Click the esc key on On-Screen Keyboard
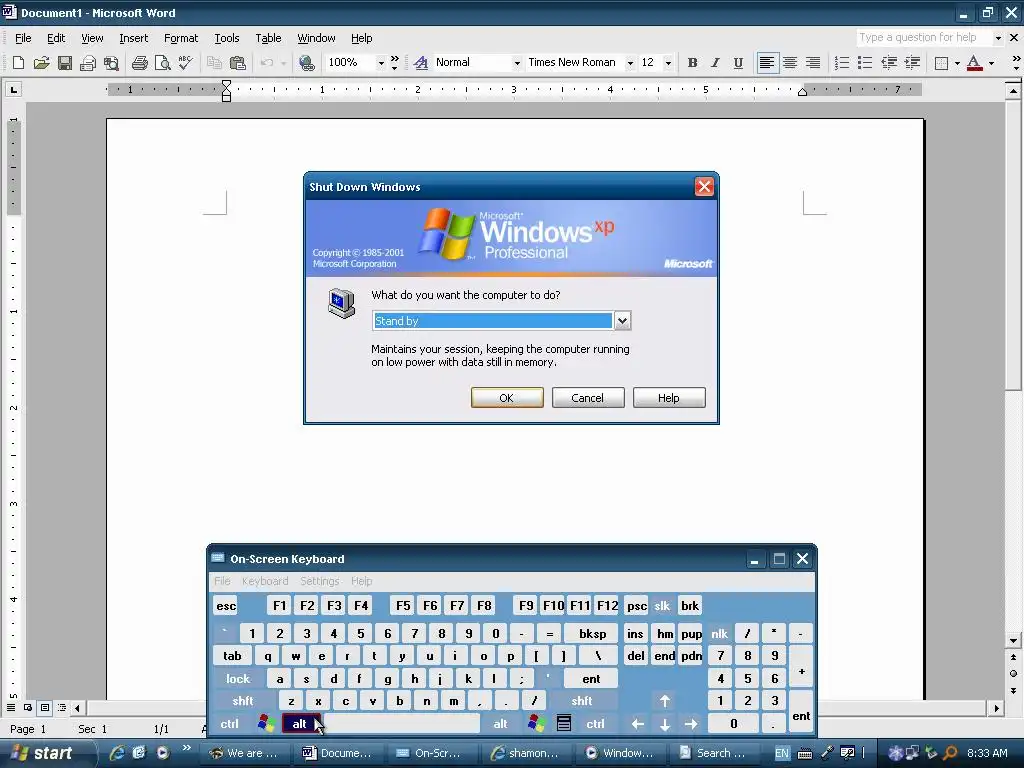 pos(226,605)
